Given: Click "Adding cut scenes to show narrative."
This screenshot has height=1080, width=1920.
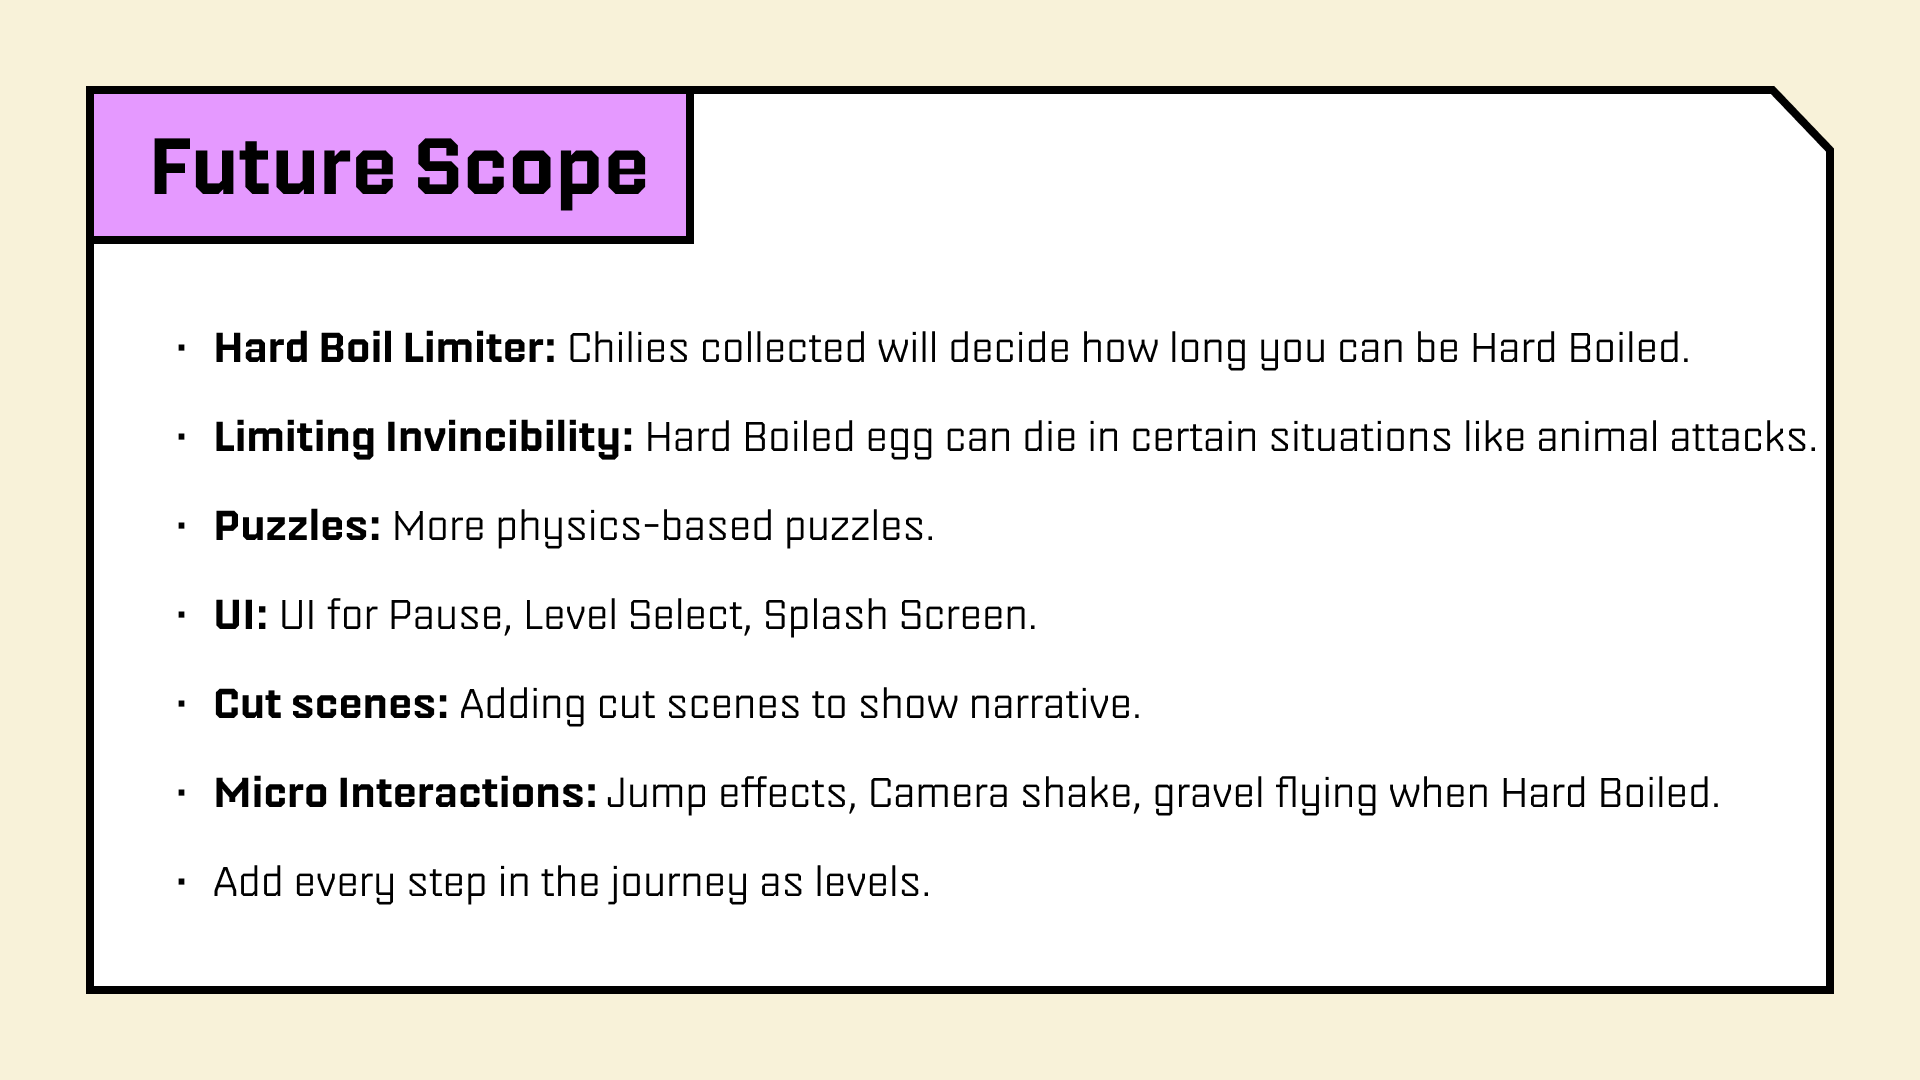Looking at the screenshot, I should click(x=799, y=705).
